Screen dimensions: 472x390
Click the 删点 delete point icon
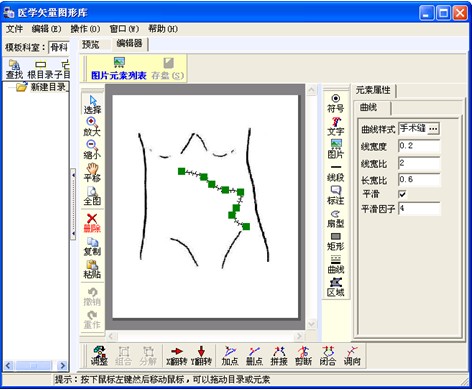254,356
